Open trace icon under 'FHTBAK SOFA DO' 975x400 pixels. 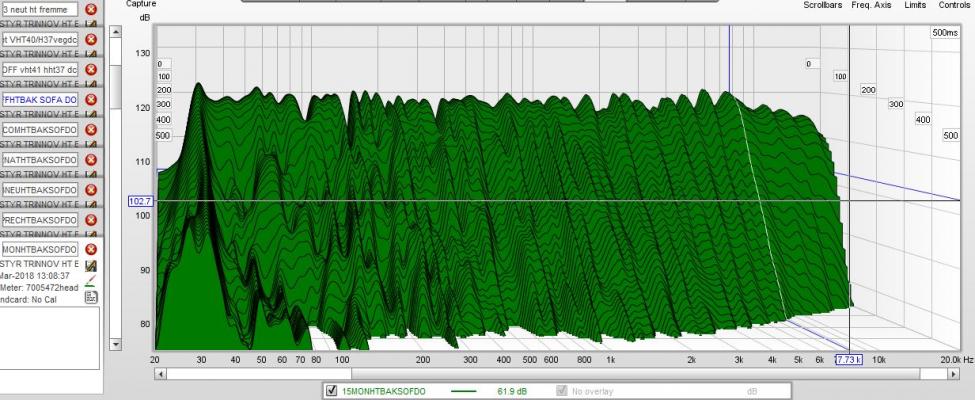coord(91,114)
